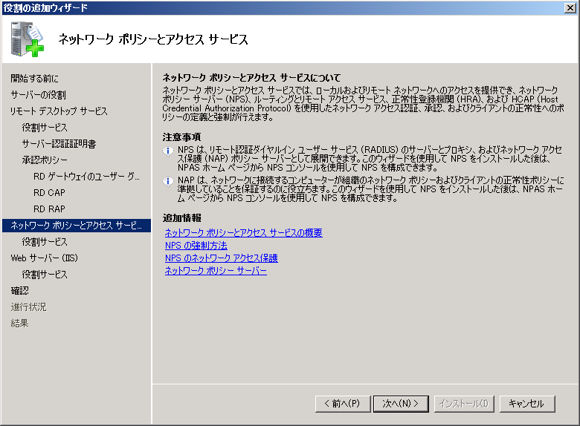Select 役割サービス under リモート デスクトップ サービス
580x426 pixels.
pos(44,128)
